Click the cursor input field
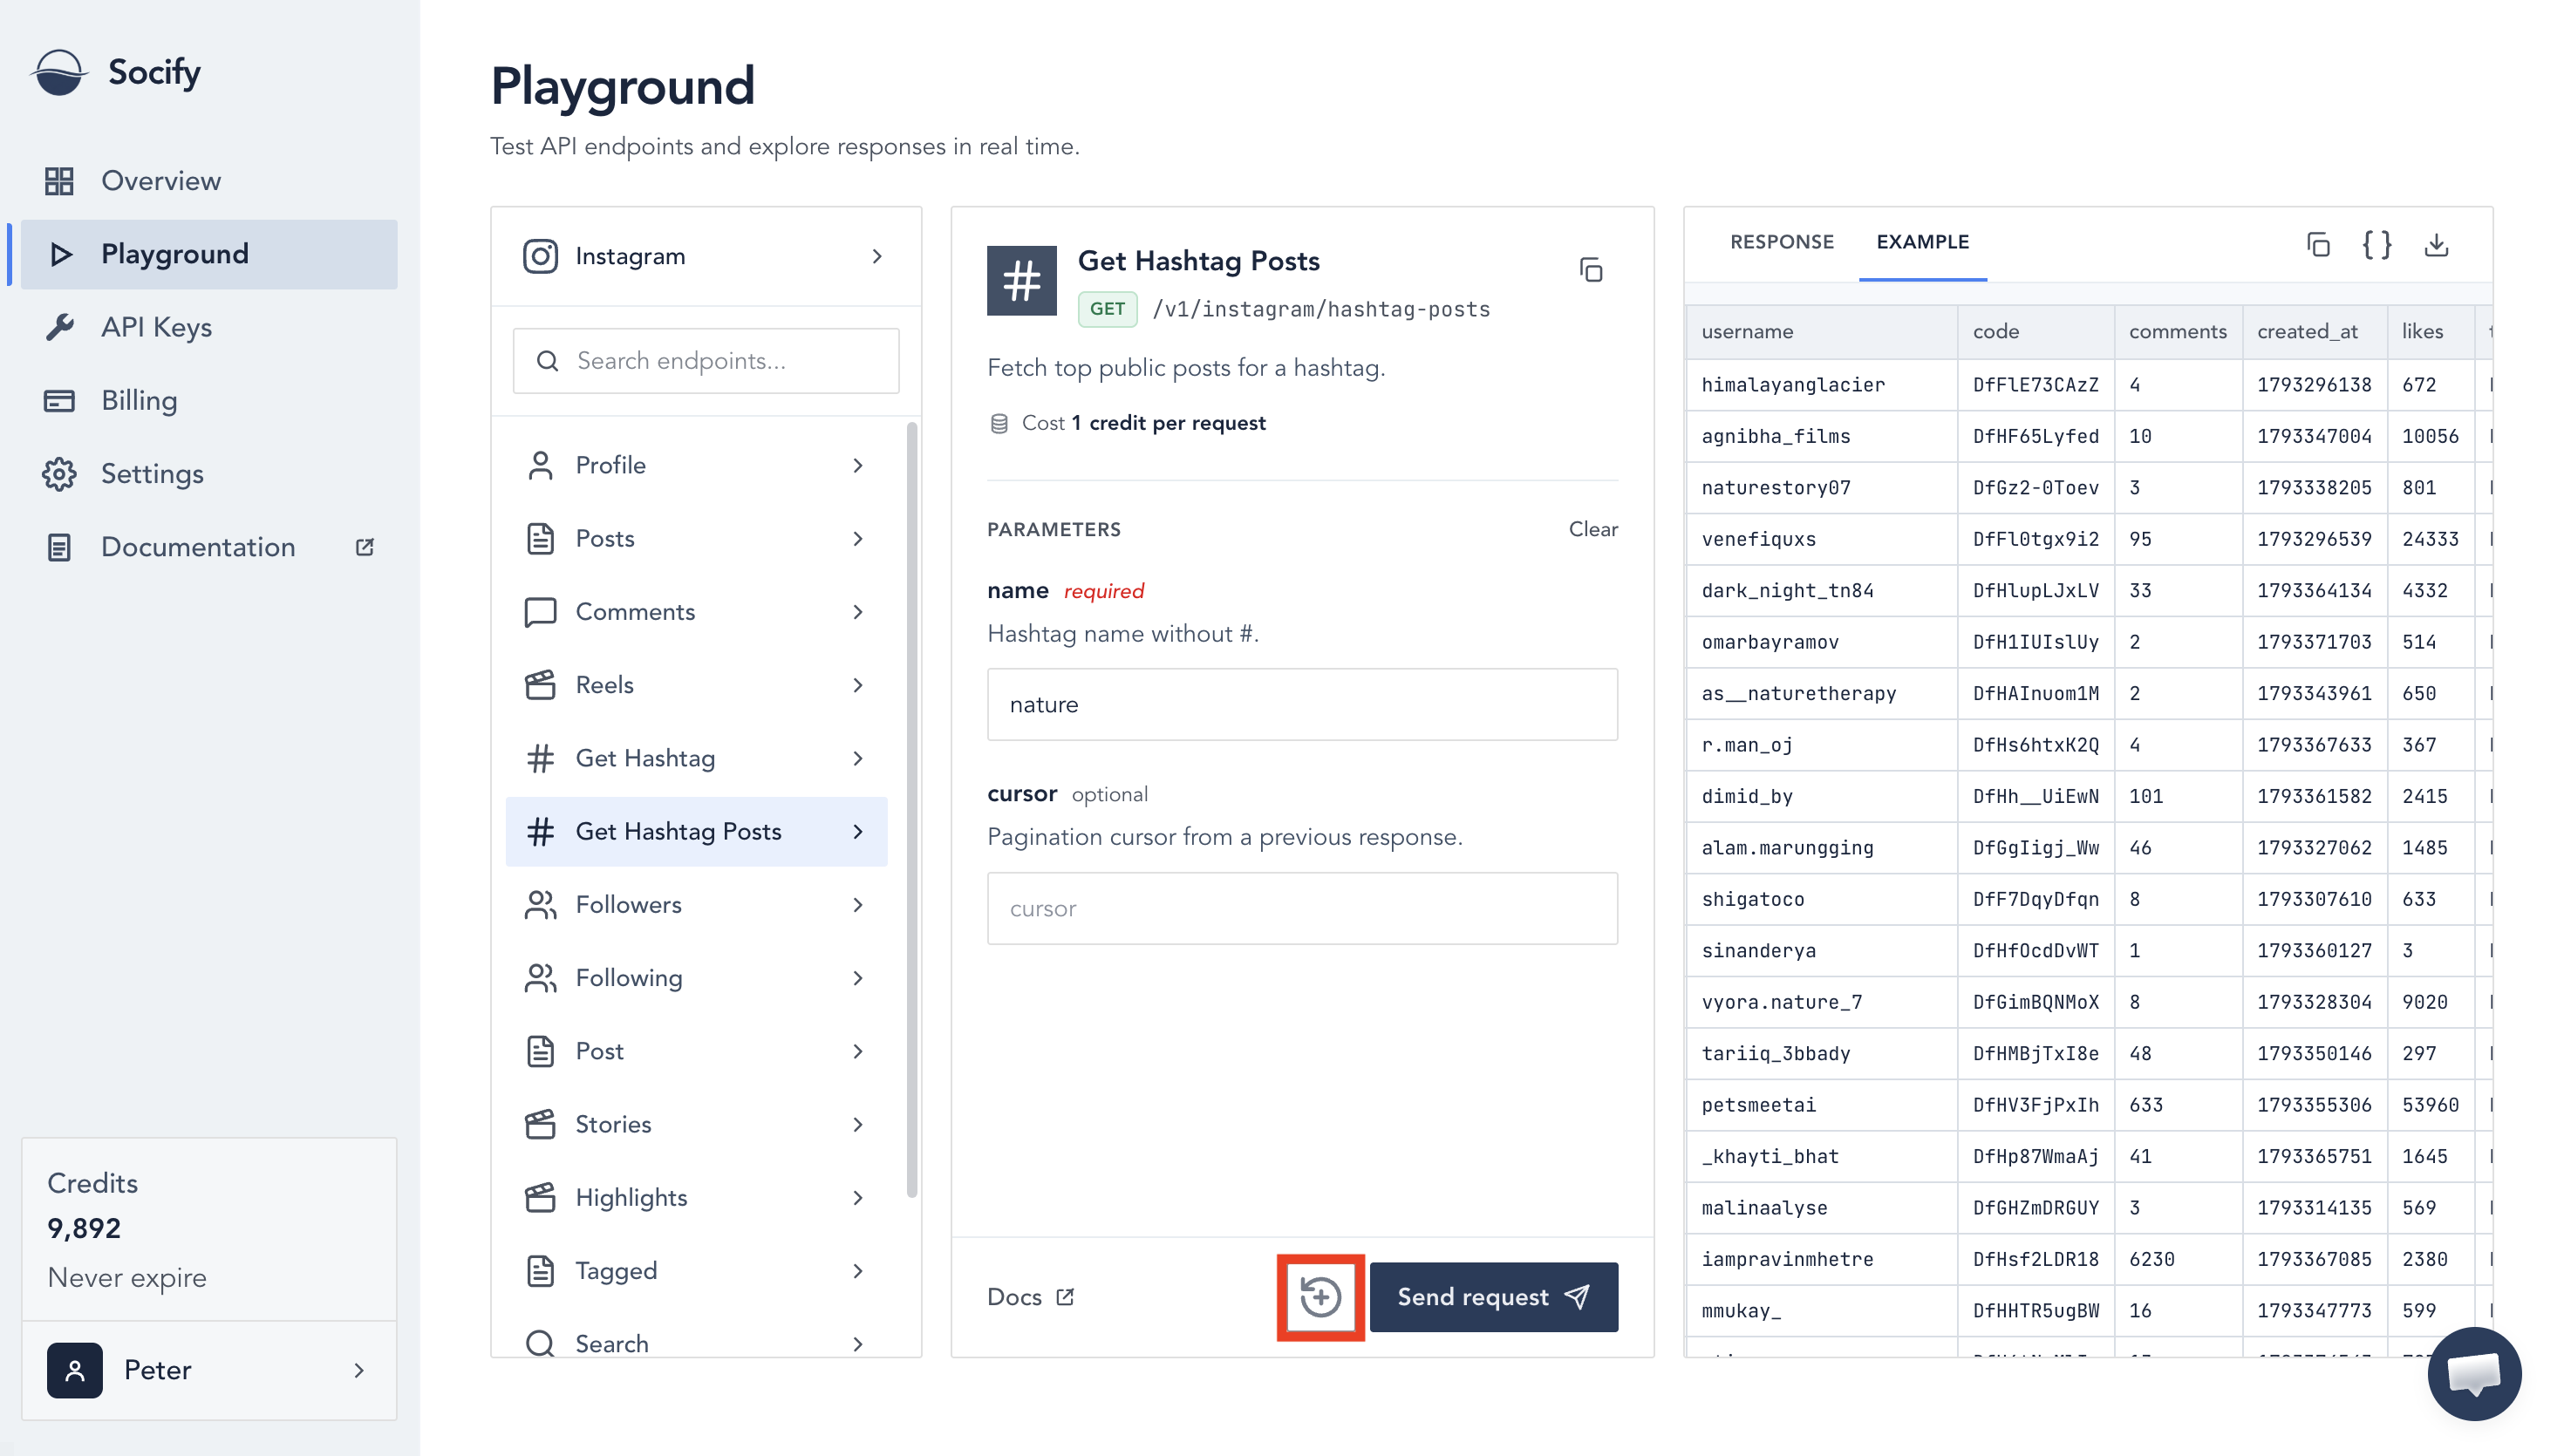The image size is (2564, 1456). 1301,909
